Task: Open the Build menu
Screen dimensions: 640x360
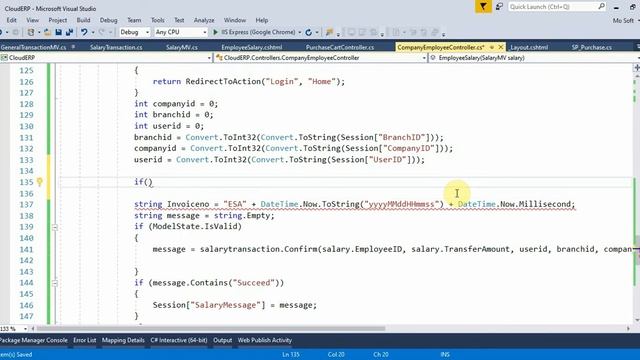Action: (83, 20)
